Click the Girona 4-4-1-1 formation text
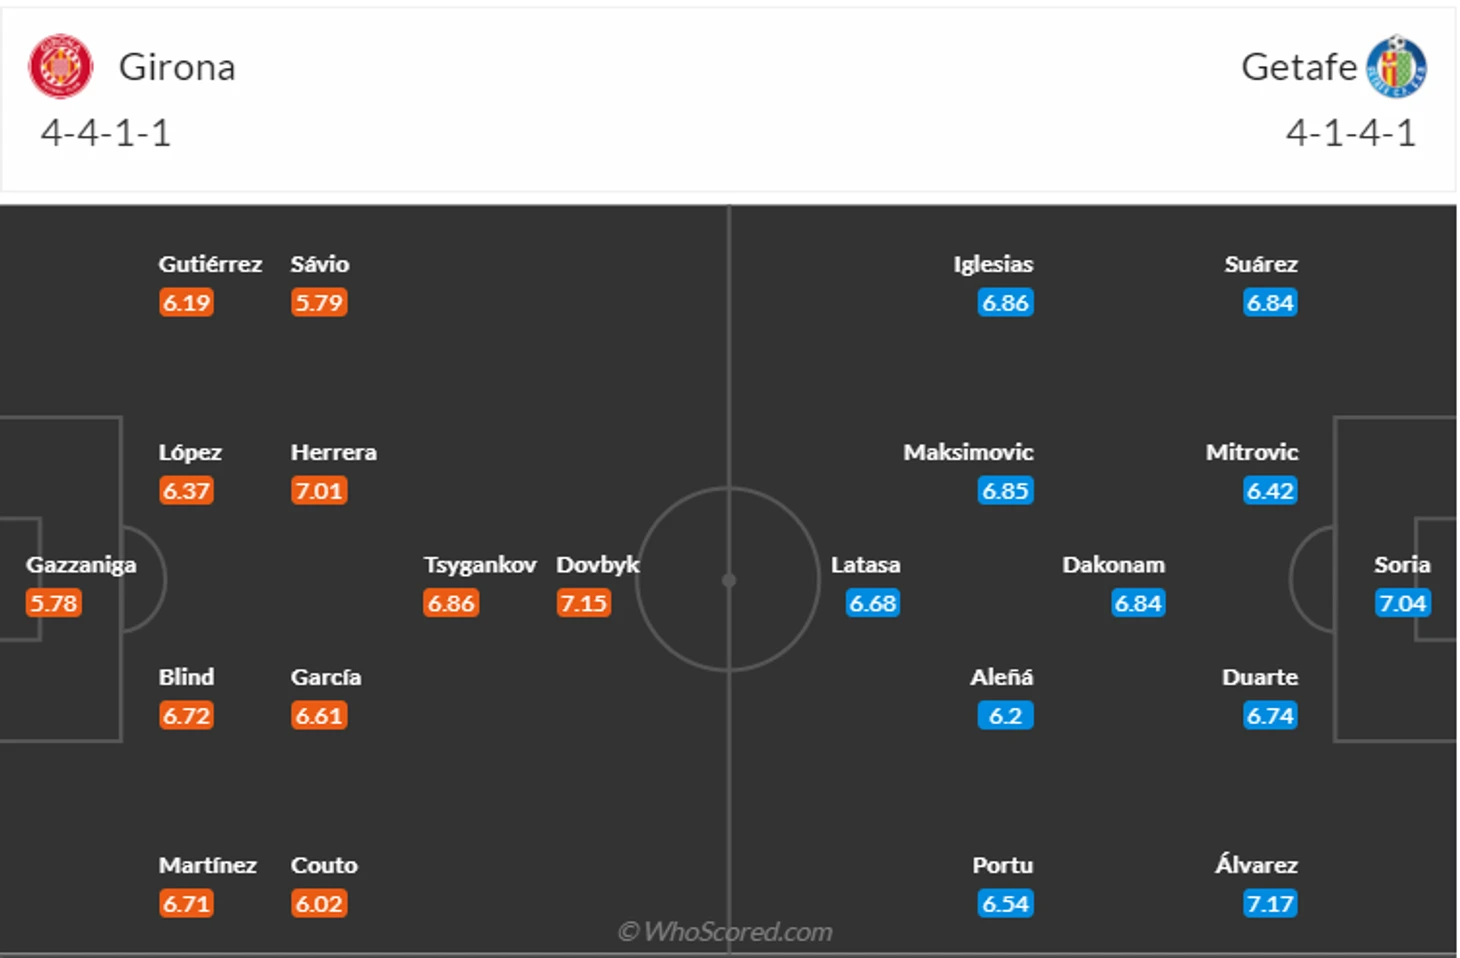 106,133
